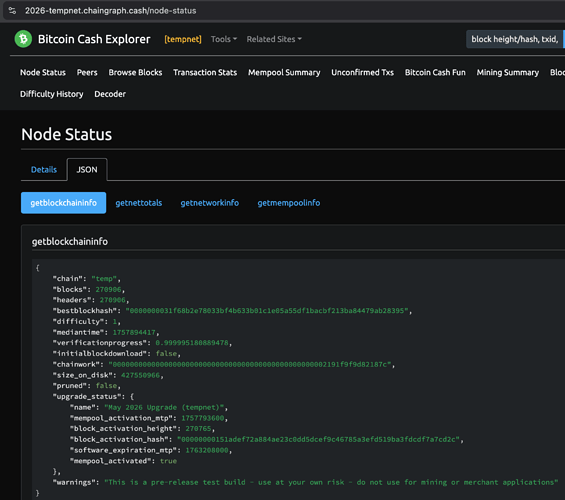Open site settings icon in address bar

[12, 10]
